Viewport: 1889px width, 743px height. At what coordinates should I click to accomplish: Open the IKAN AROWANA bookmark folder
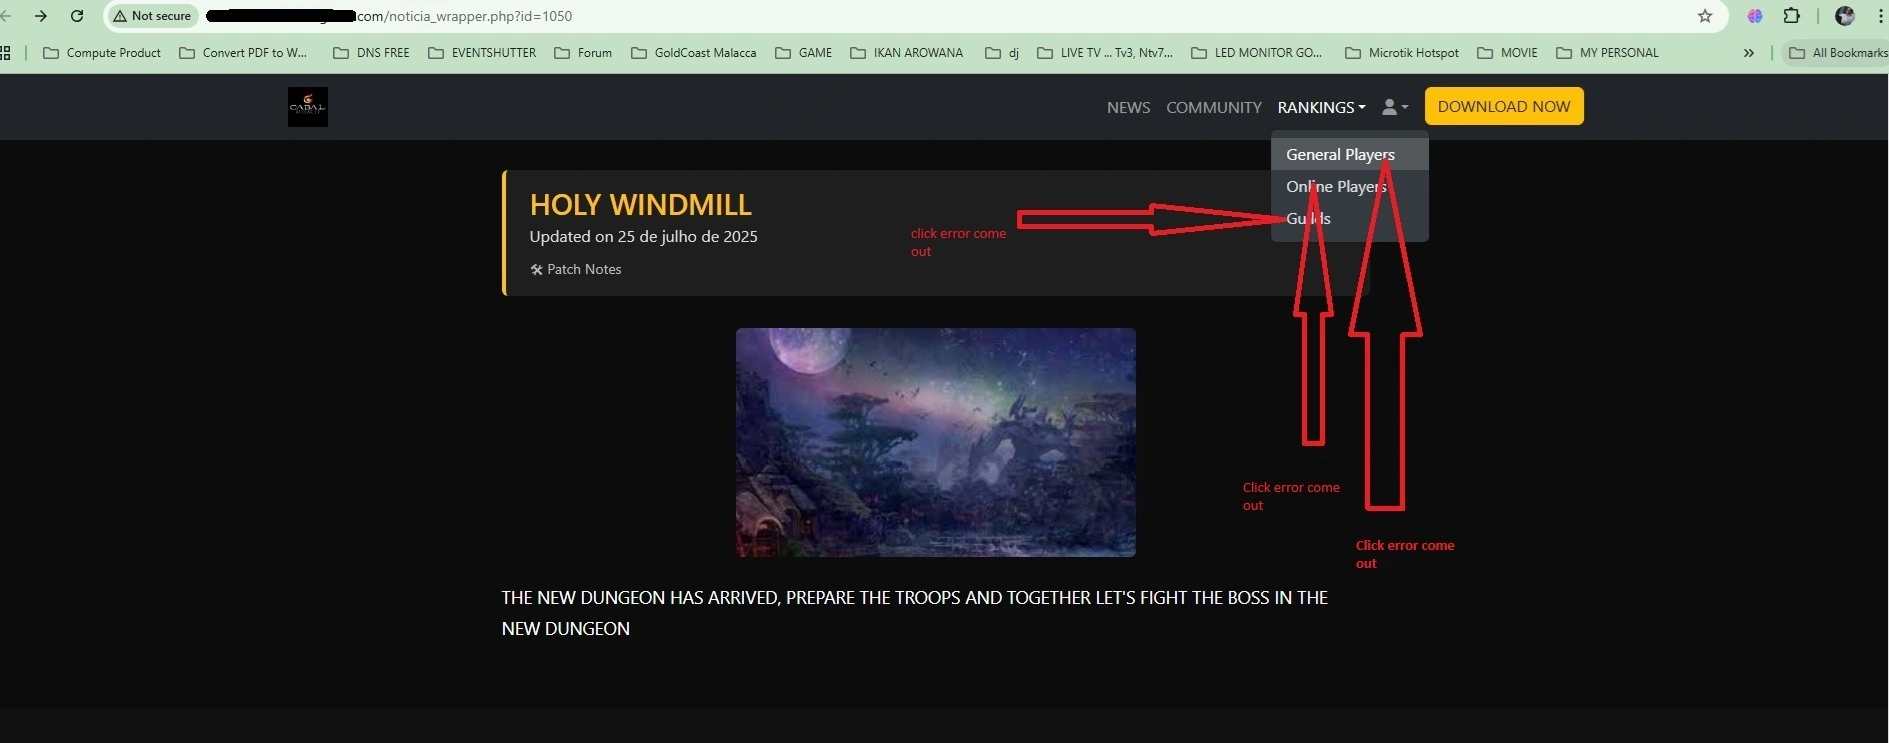pyautogui.click(x=907, y=53)
